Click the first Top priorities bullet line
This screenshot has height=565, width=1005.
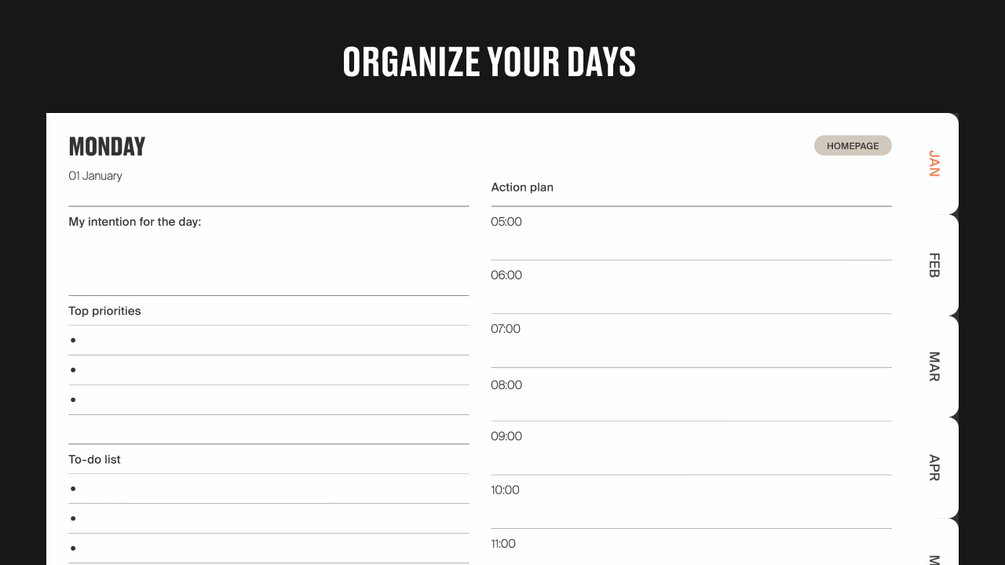(268, 341)
